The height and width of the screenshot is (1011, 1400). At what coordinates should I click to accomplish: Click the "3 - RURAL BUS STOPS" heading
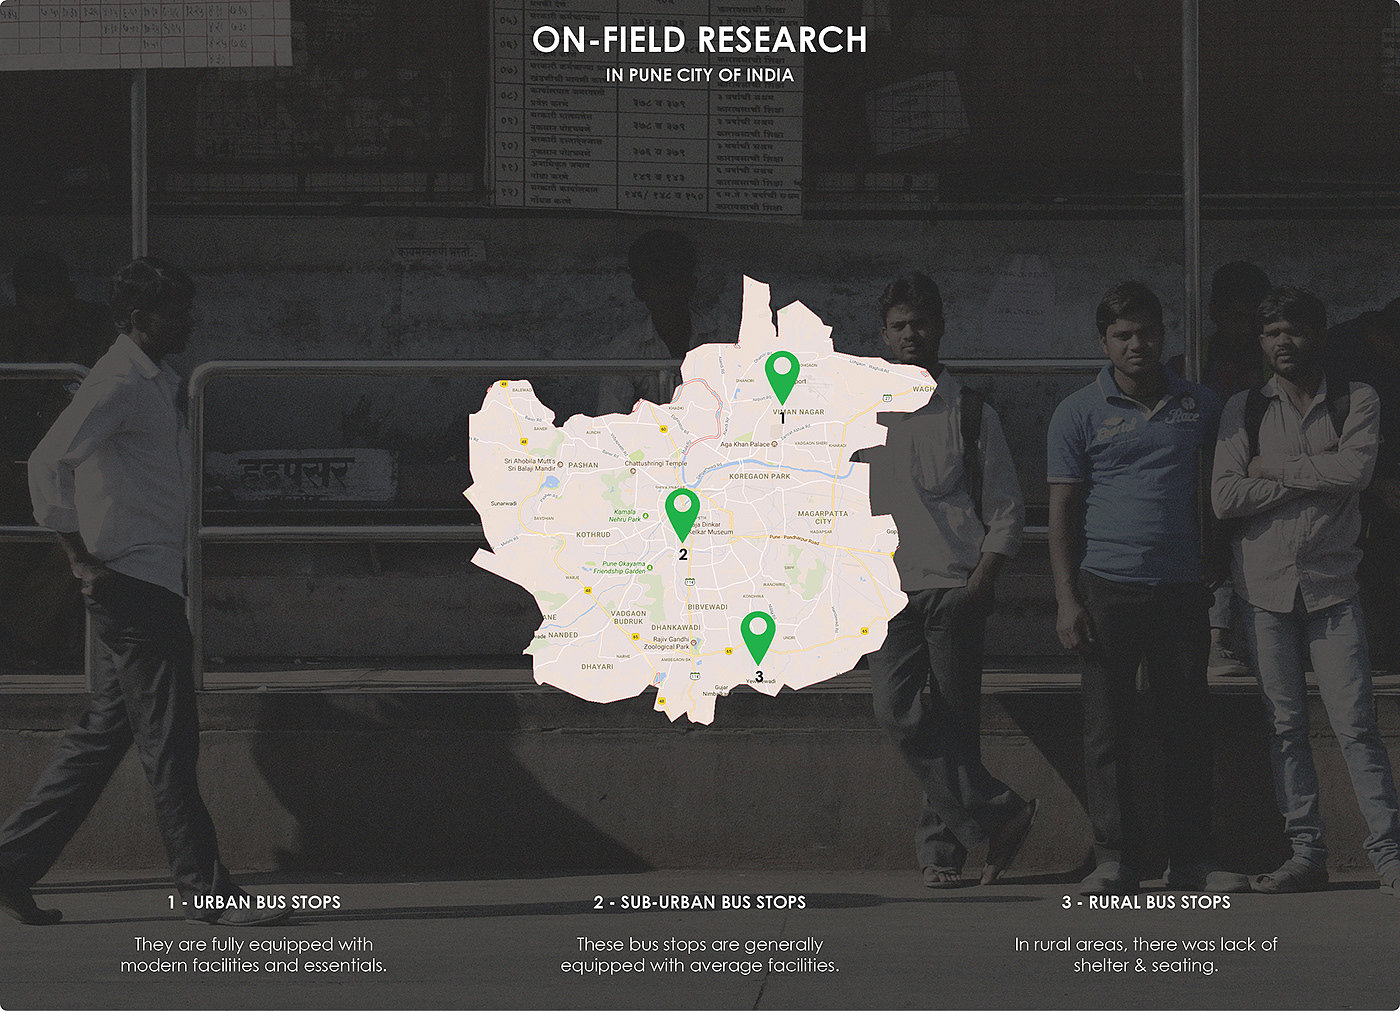click(1146, 902)
